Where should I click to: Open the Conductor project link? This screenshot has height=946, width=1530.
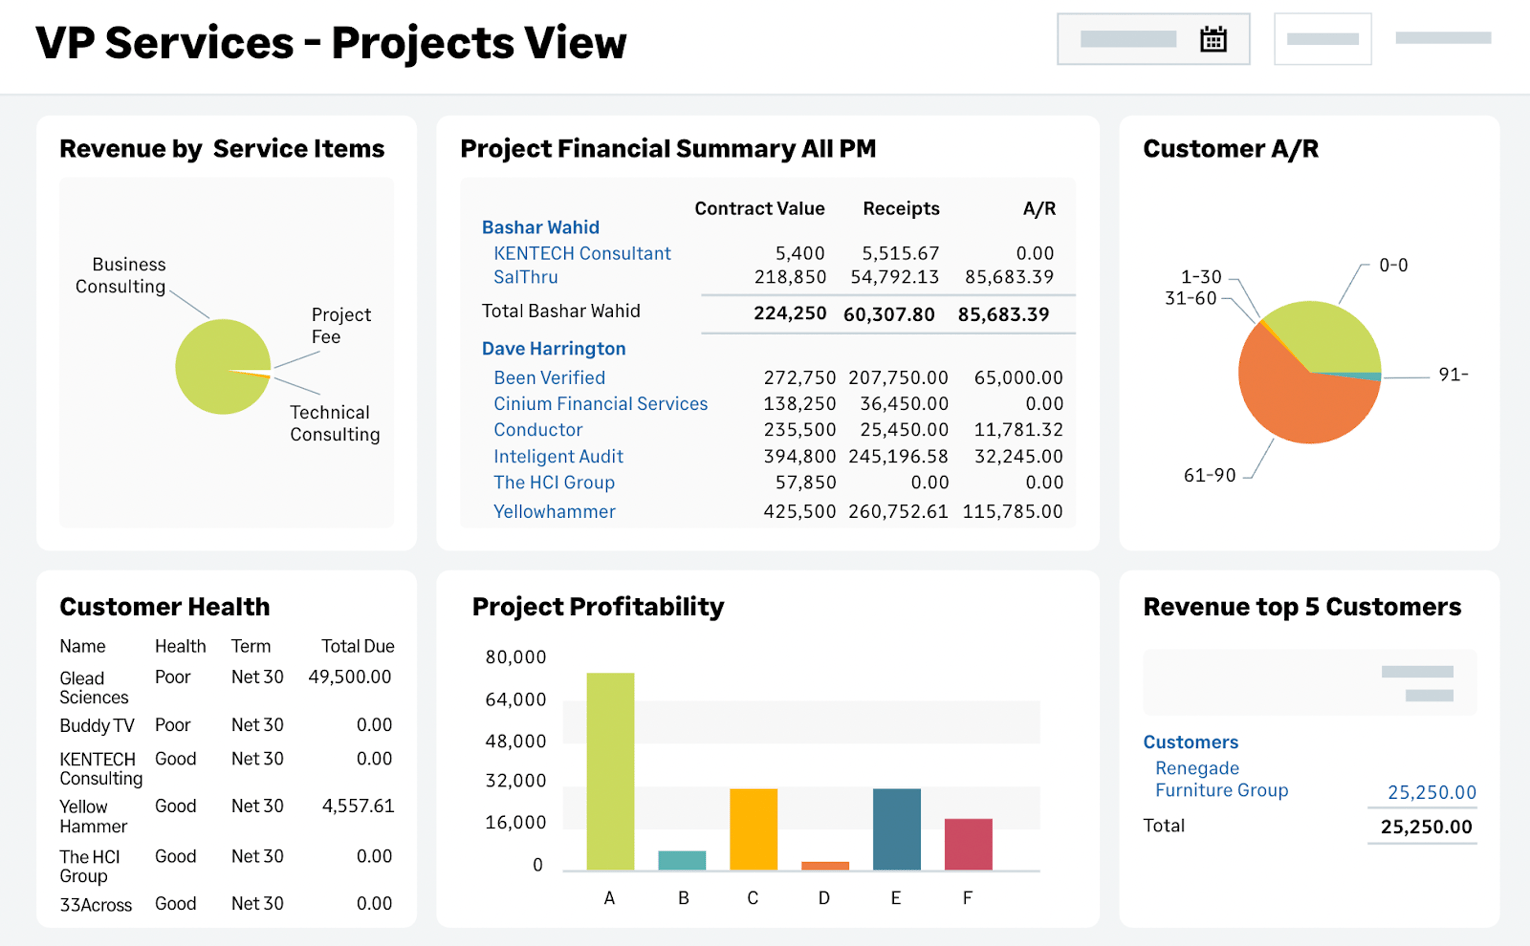coord(537,429)
